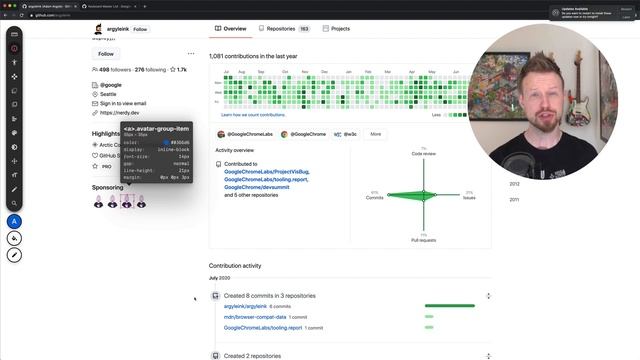Collapse the Created 8 commits section
This screenshot has height=360, width=640.
coord(488,296)
